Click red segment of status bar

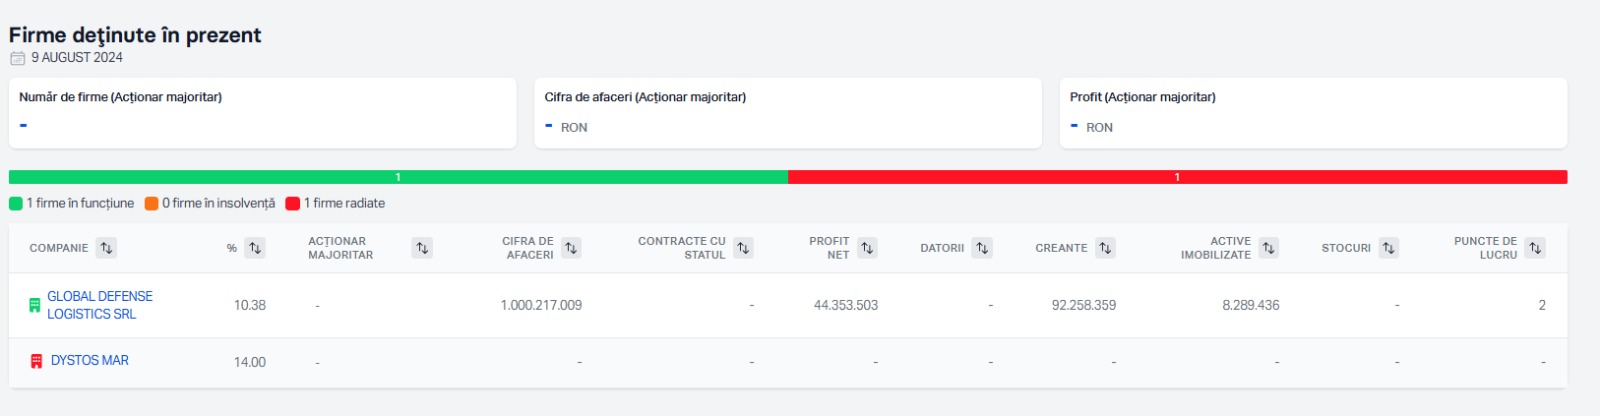click(1177, 177)
